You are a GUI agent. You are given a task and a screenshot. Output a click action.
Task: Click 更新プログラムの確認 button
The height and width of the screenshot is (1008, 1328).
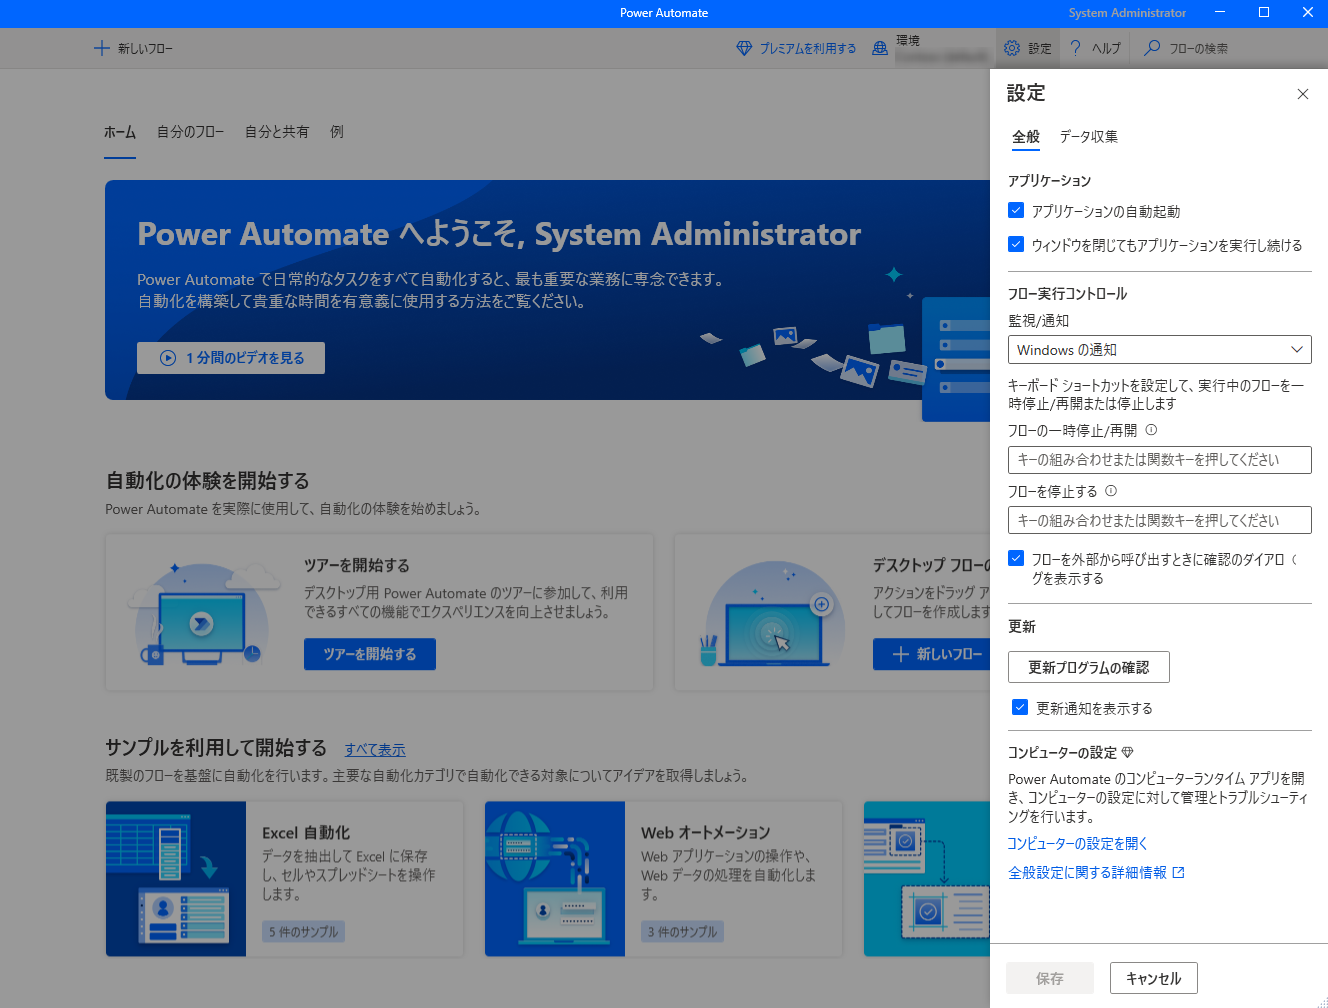click(1089, 667)
